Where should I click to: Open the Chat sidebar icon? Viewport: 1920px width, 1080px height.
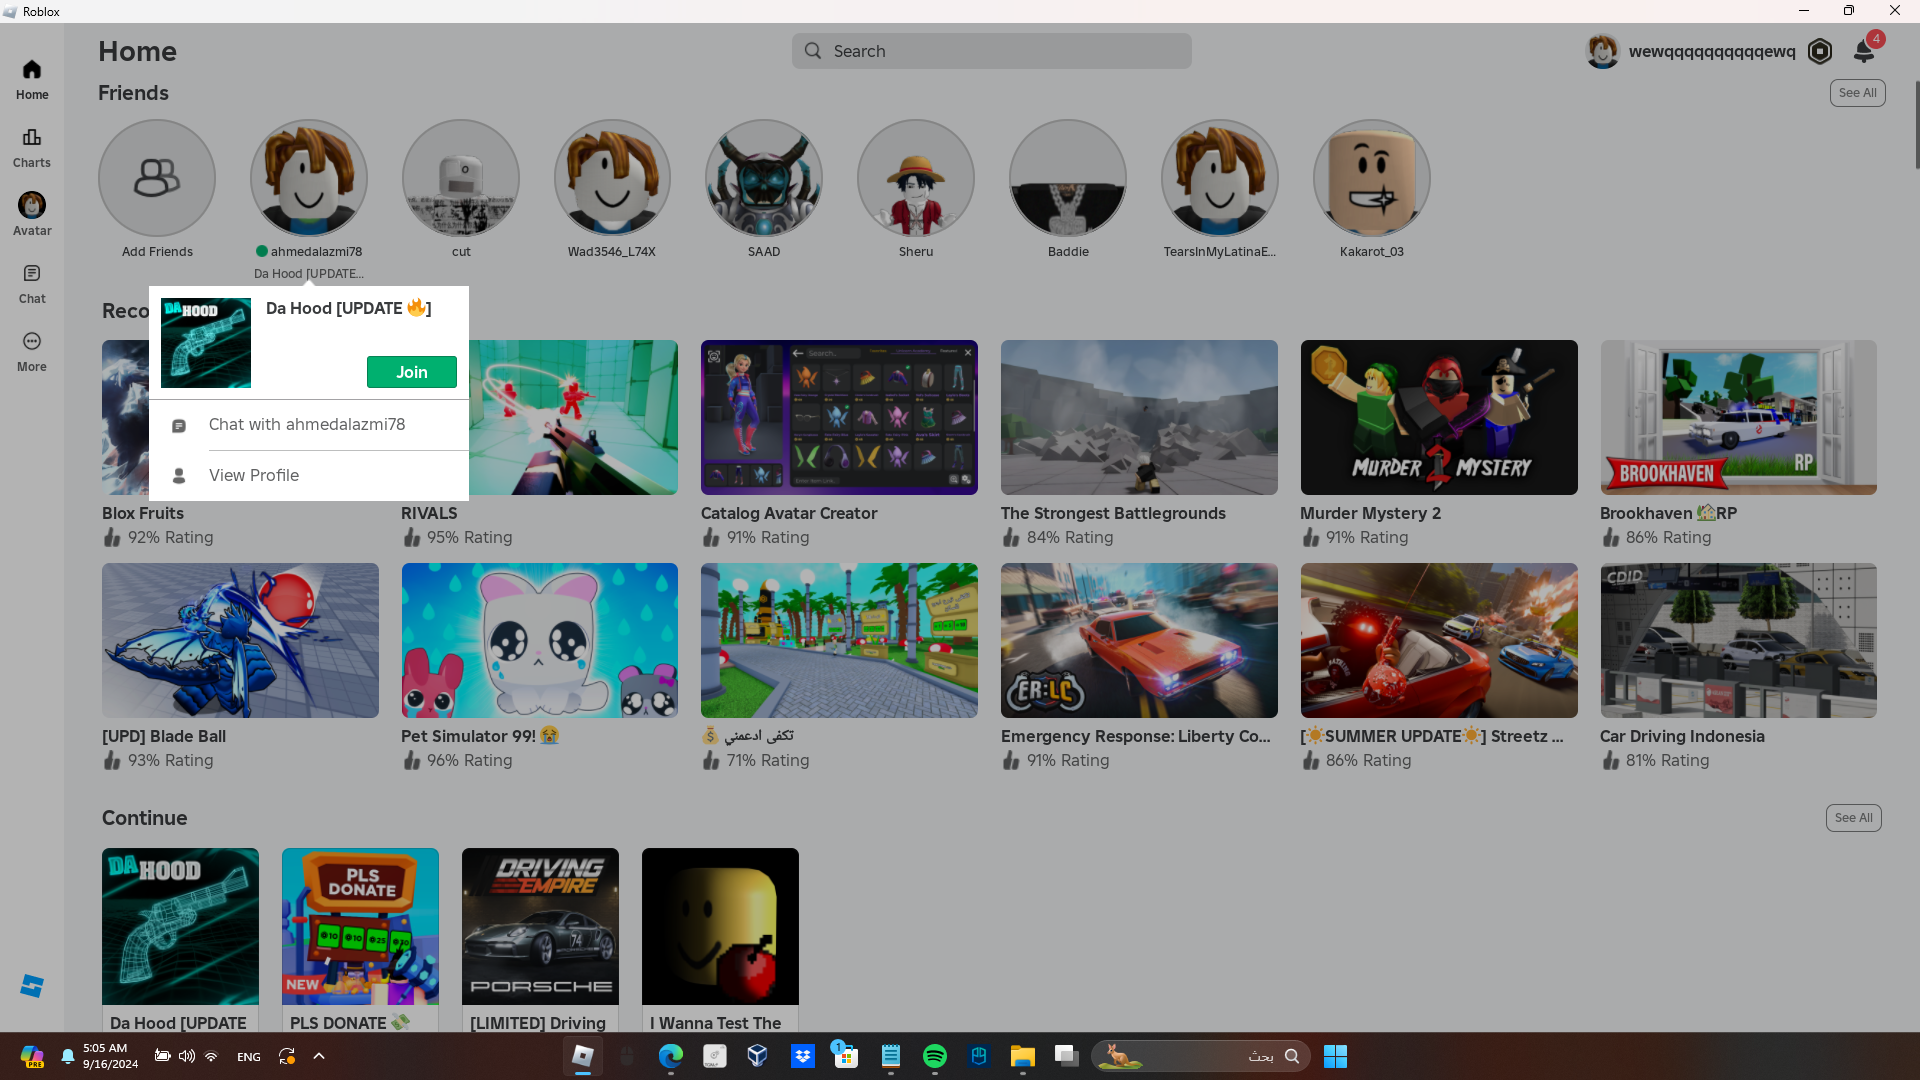coord(32,283)
